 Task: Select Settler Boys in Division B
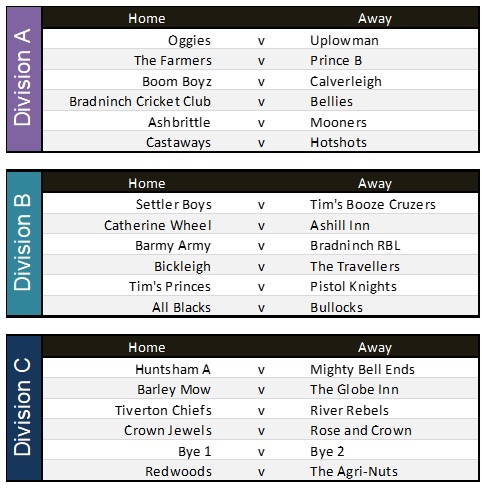click(x=174, y=205)
